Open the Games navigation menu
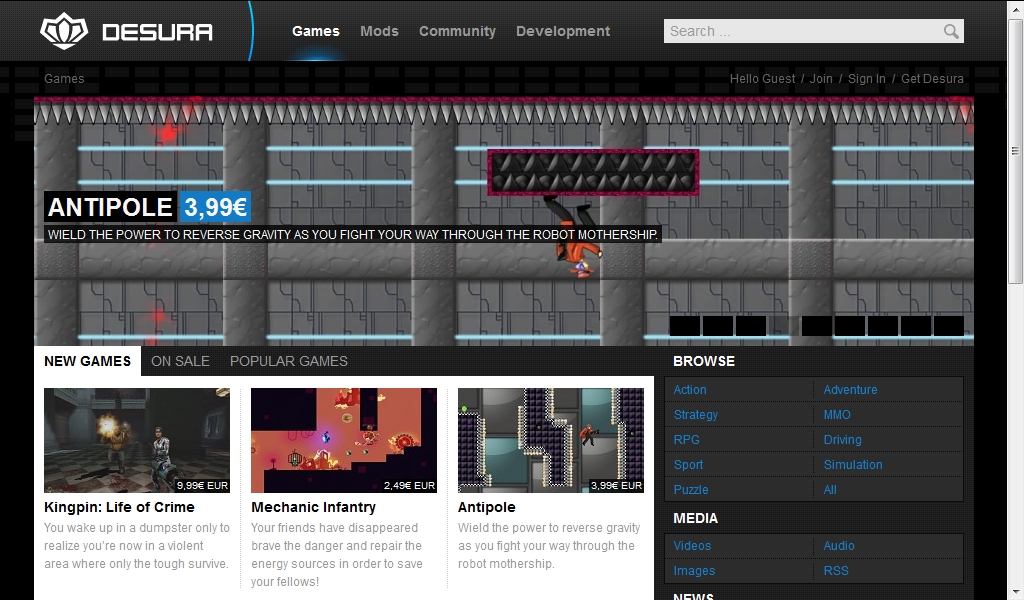1024x600 pixels. click(315, 31)
